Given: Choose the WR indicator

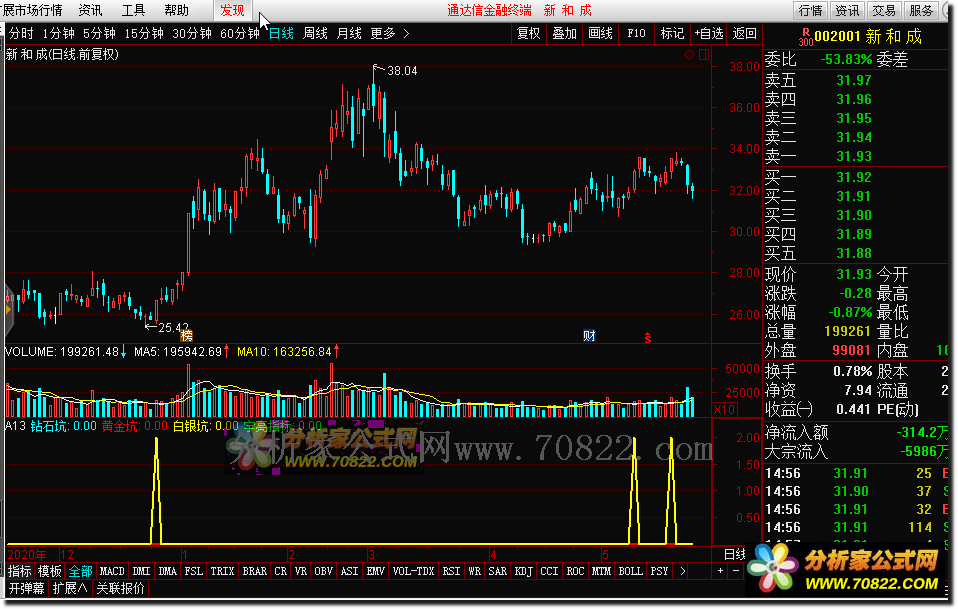Looking at the screenshot, I should click(x=475, y=571).
